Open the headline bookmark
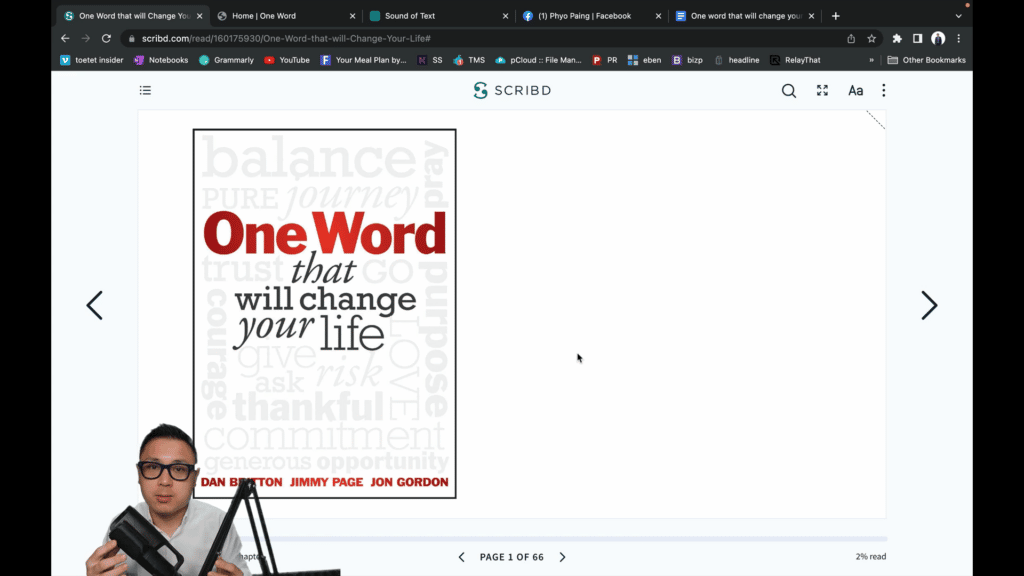 click(737, 60)
